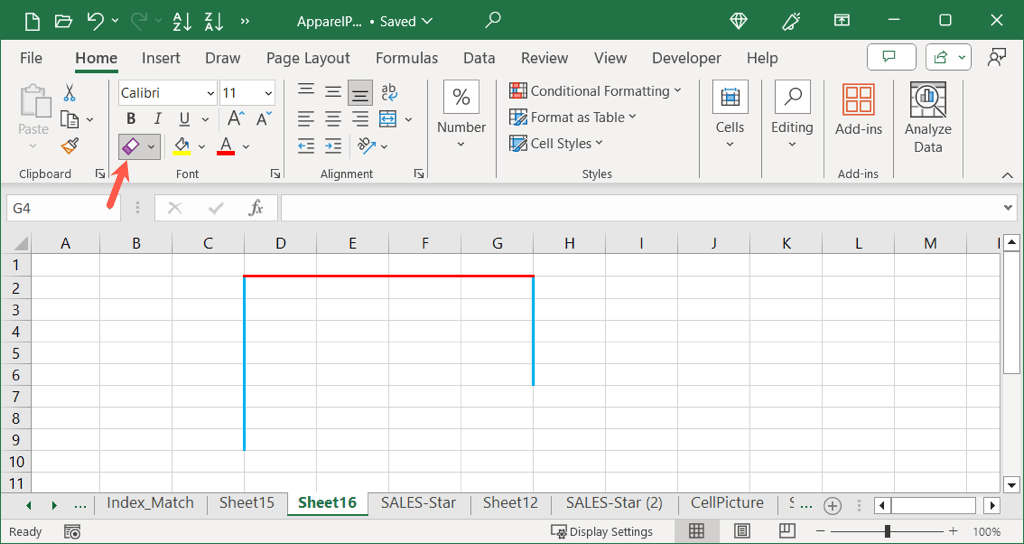Open the Calibri font name dropdown
Image resolution: width=1024 pixels, height=544 pixels.
[x=168, y=93]
